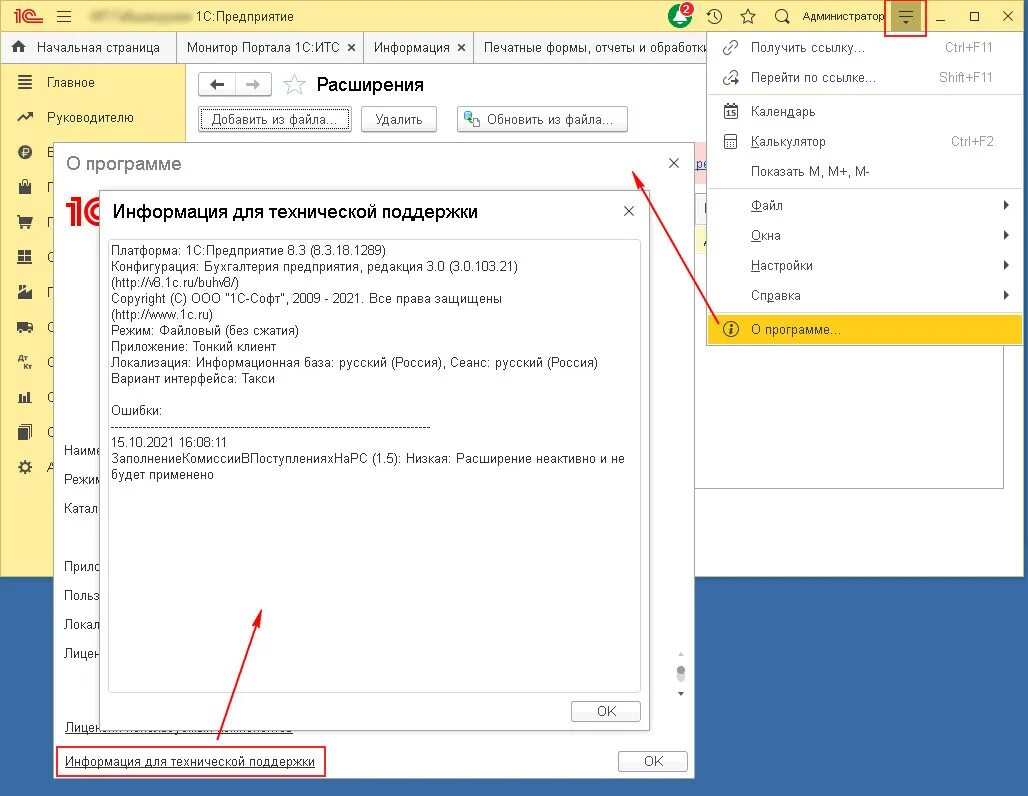Image resolution: width=1028 pixels, height=796 pixels.
Task: Open the Дт/Кт operations sidebar icon
Action: point(25,362)
